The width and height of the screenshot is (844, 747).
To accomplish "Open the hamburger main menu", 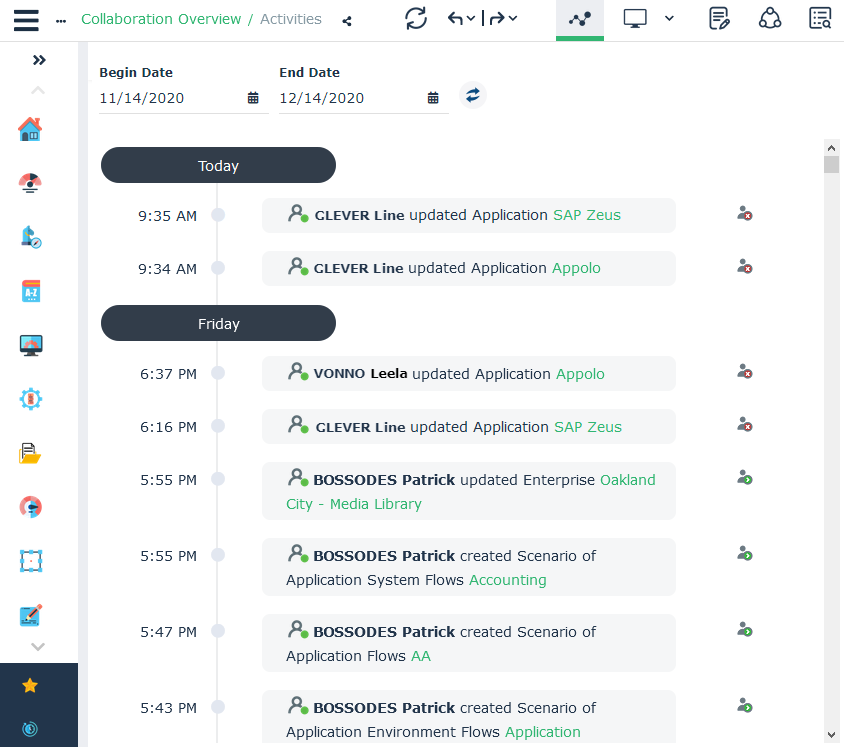I will click(26, 20).
